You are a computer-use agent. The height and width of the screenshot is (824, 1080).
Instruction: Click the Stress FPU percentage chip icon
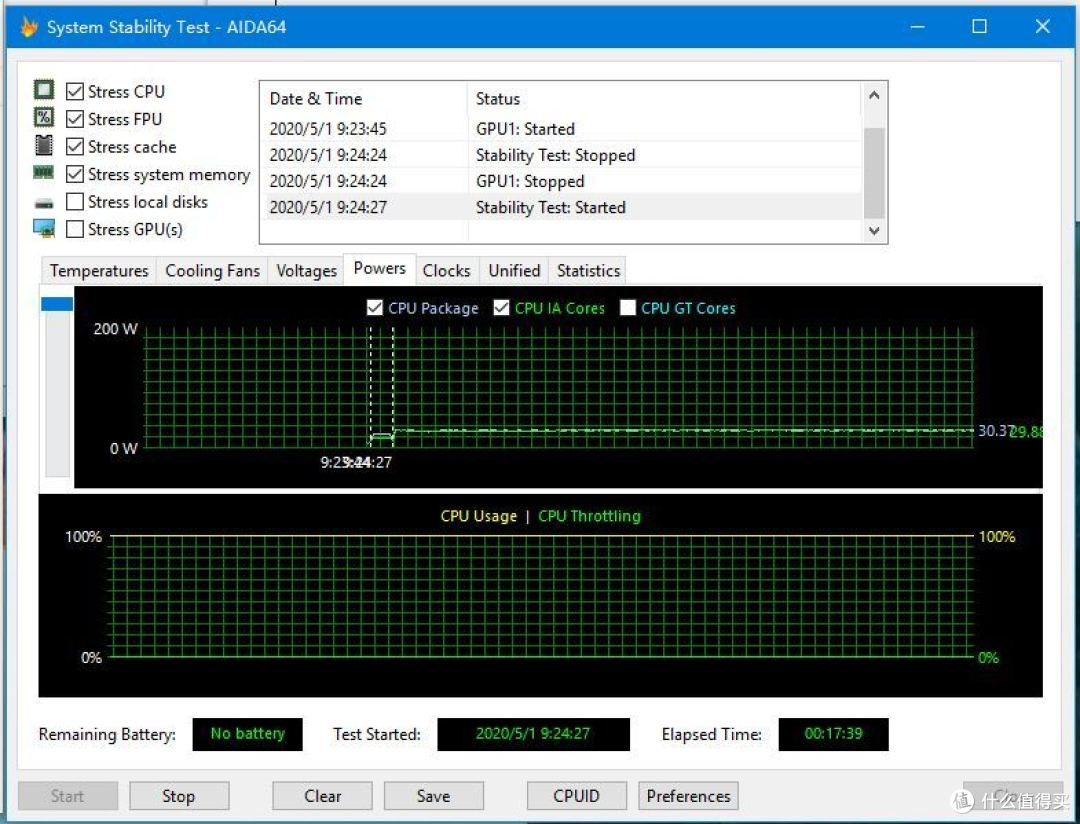[x=44, y=118]
